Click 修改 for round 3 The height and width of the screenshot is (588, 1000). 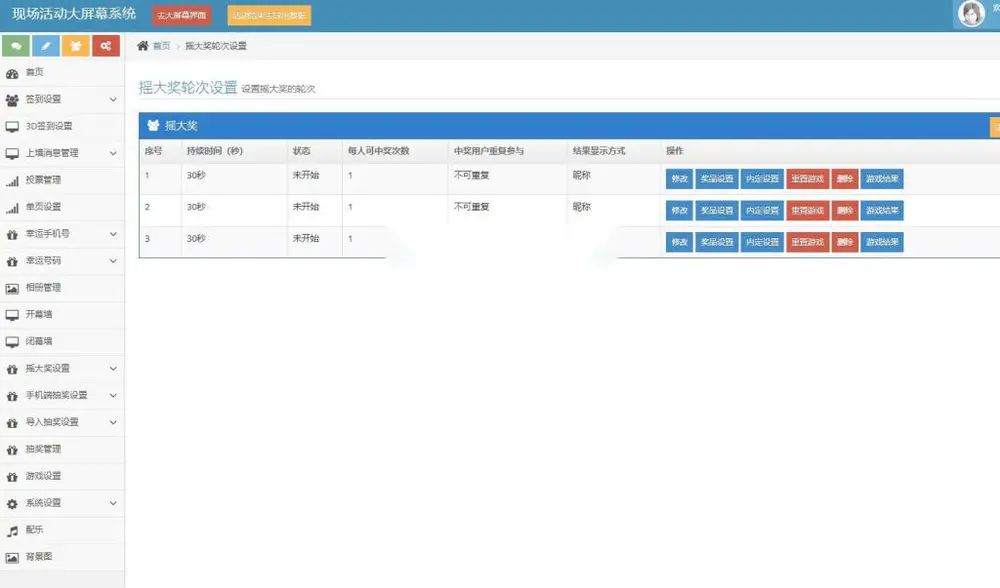pyautogui.click(x=679, y=242)
